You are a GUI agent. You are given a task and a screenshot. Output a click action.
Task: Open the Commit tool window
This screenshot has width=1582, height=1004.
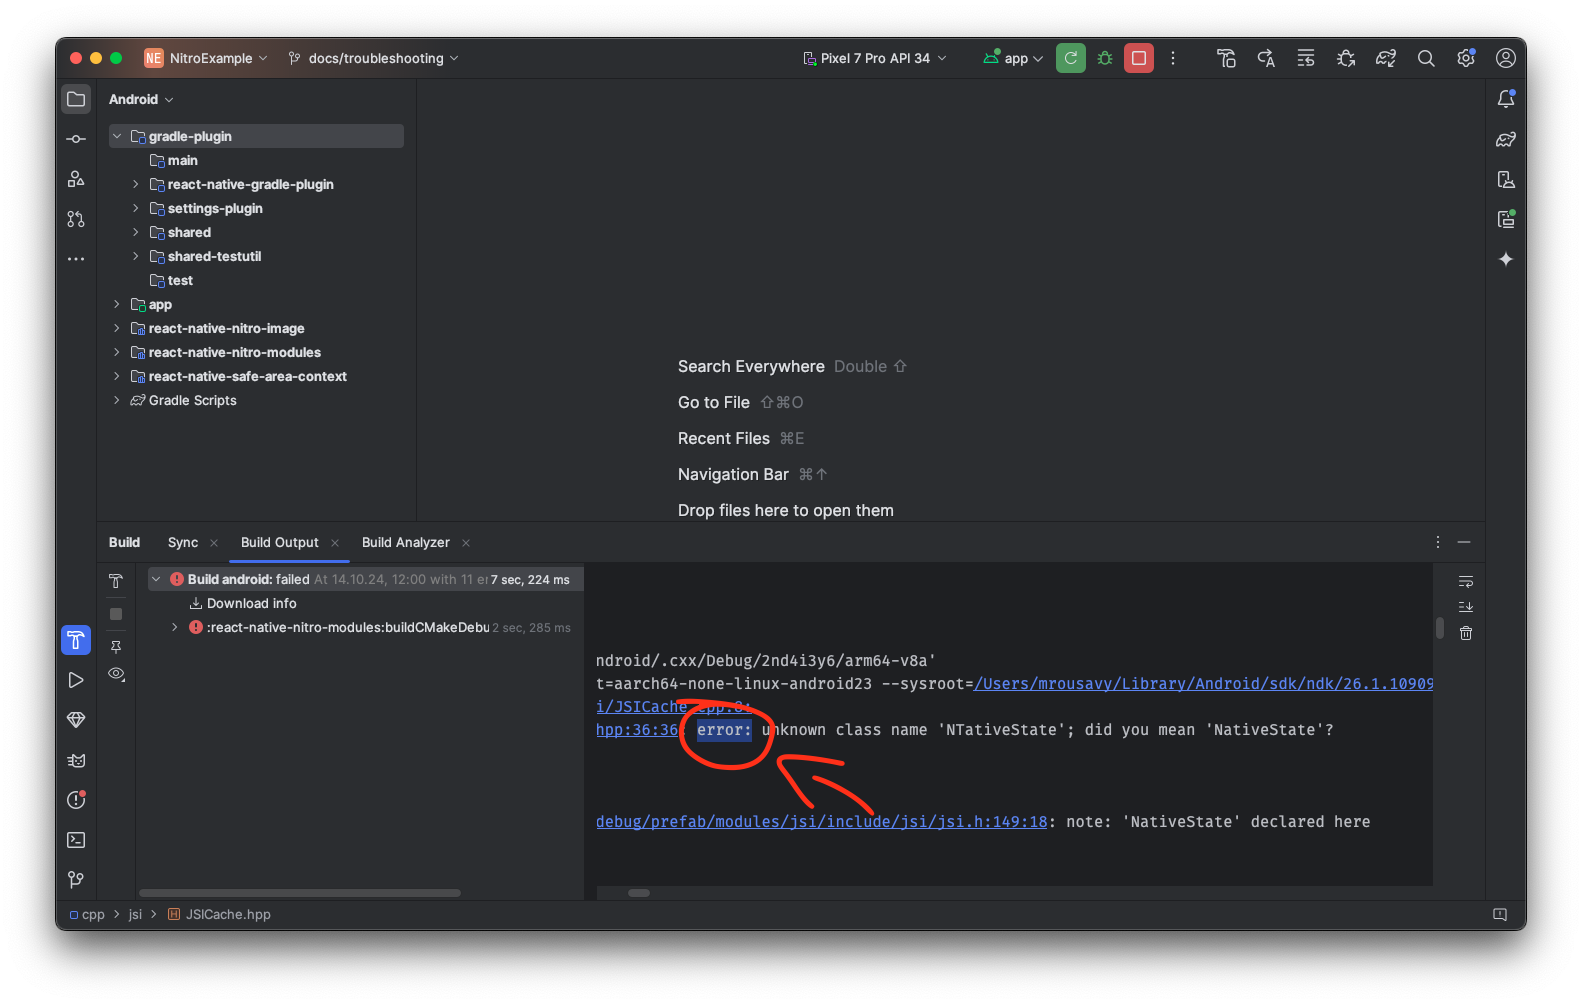[76, 139]
